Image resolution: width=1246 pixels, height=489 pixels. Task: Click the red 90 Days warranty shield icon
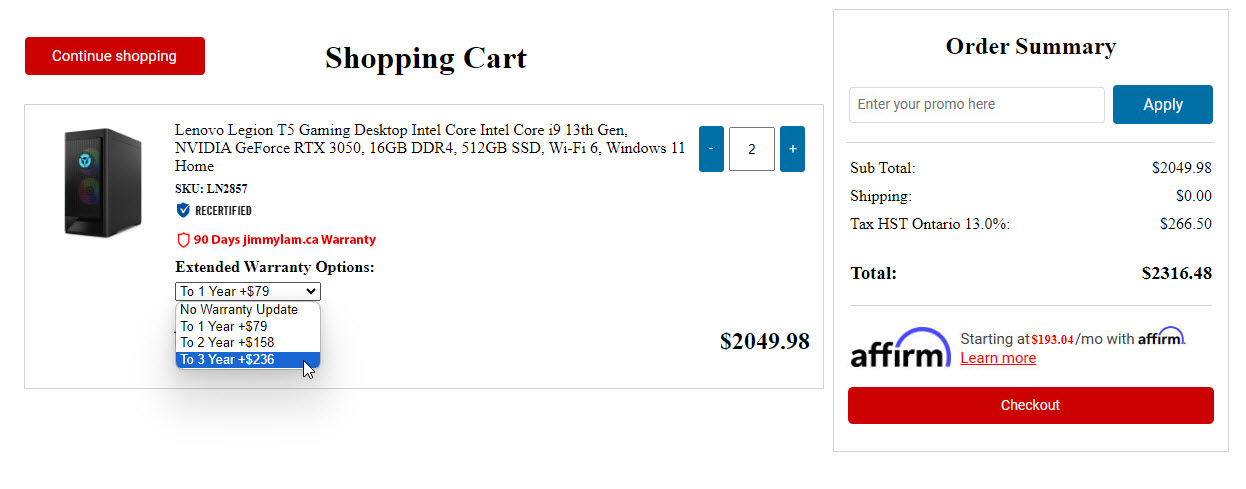pos(183,240)
